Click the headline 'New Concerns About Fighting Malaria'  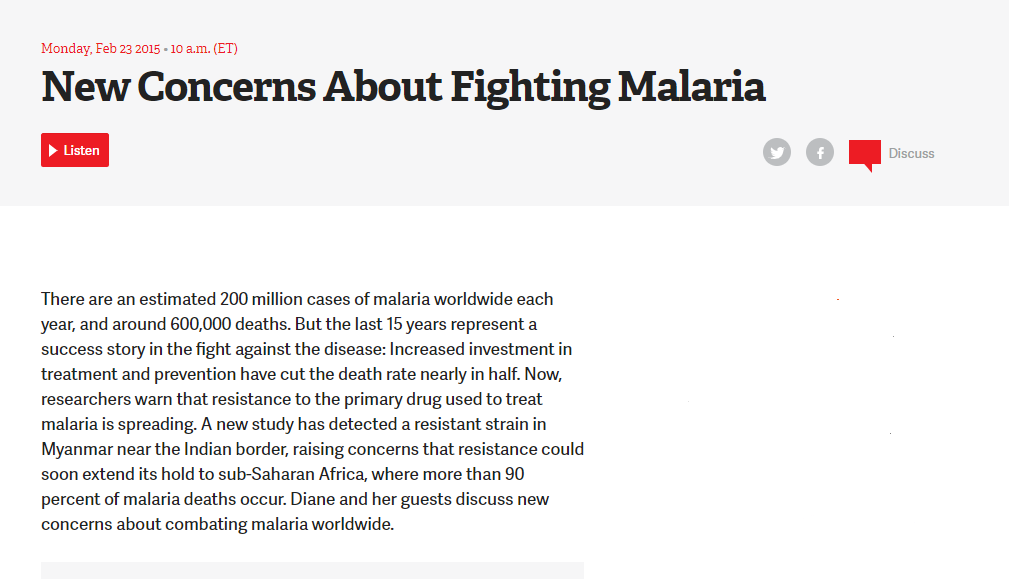coord(403,87)
